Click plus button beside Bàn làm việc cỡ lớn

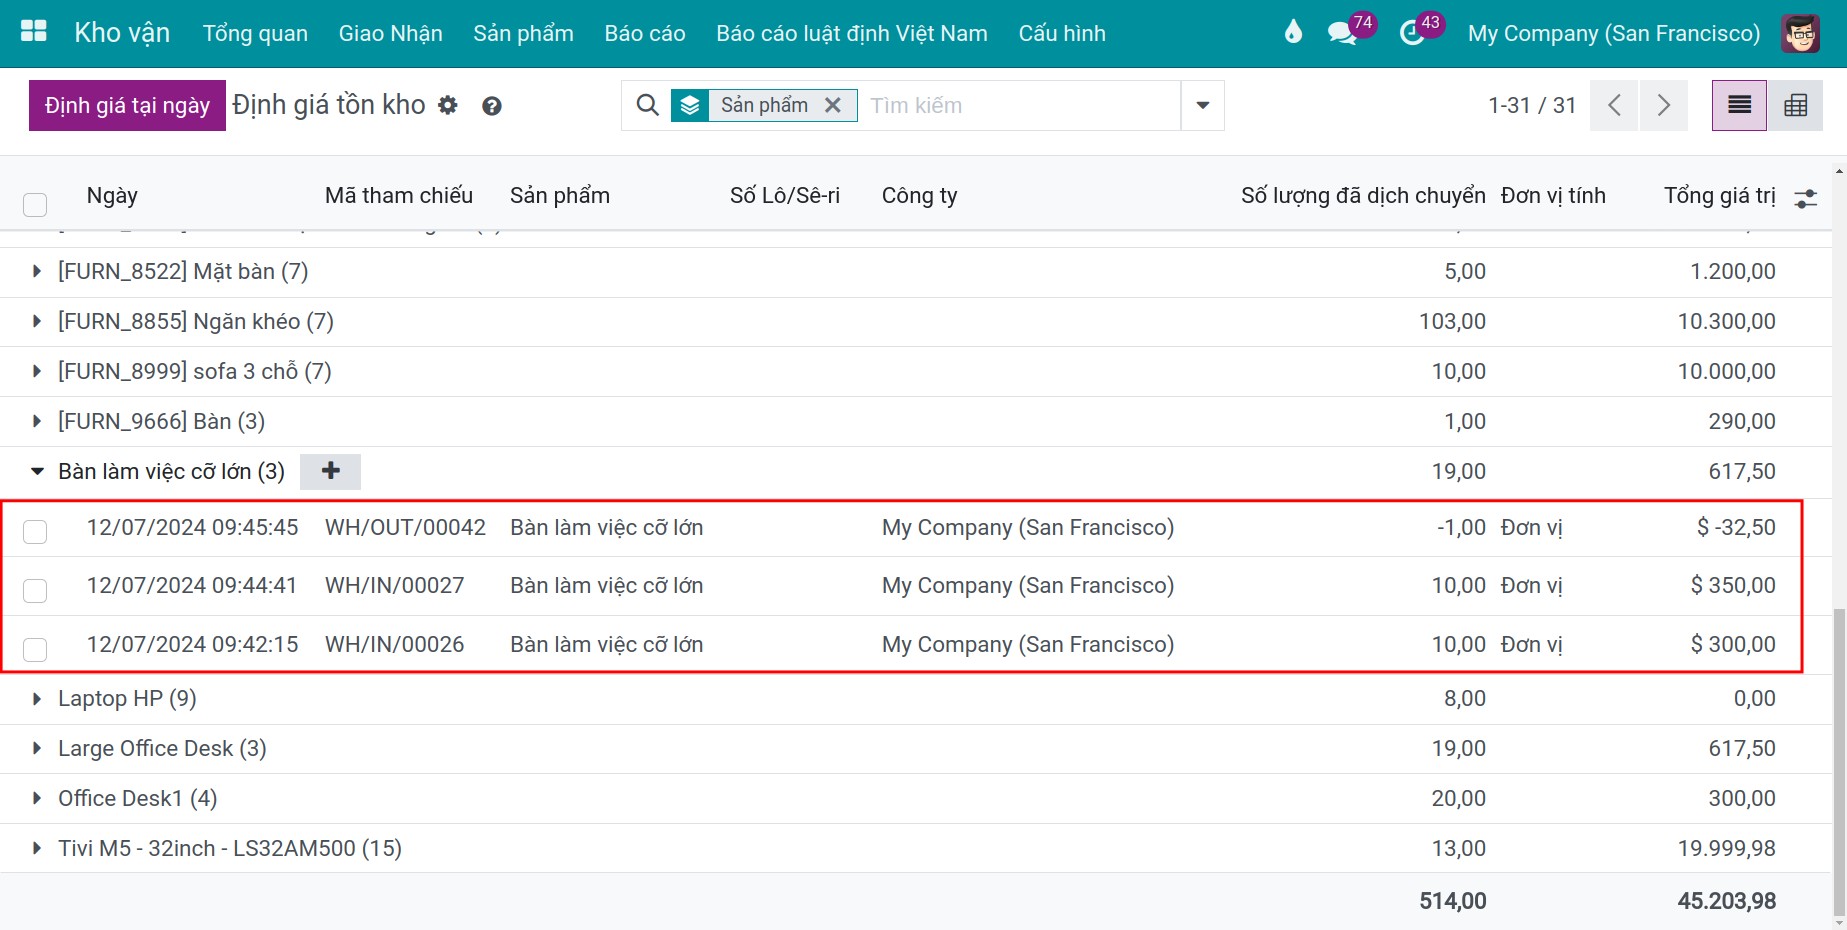[x=331, y=471]
